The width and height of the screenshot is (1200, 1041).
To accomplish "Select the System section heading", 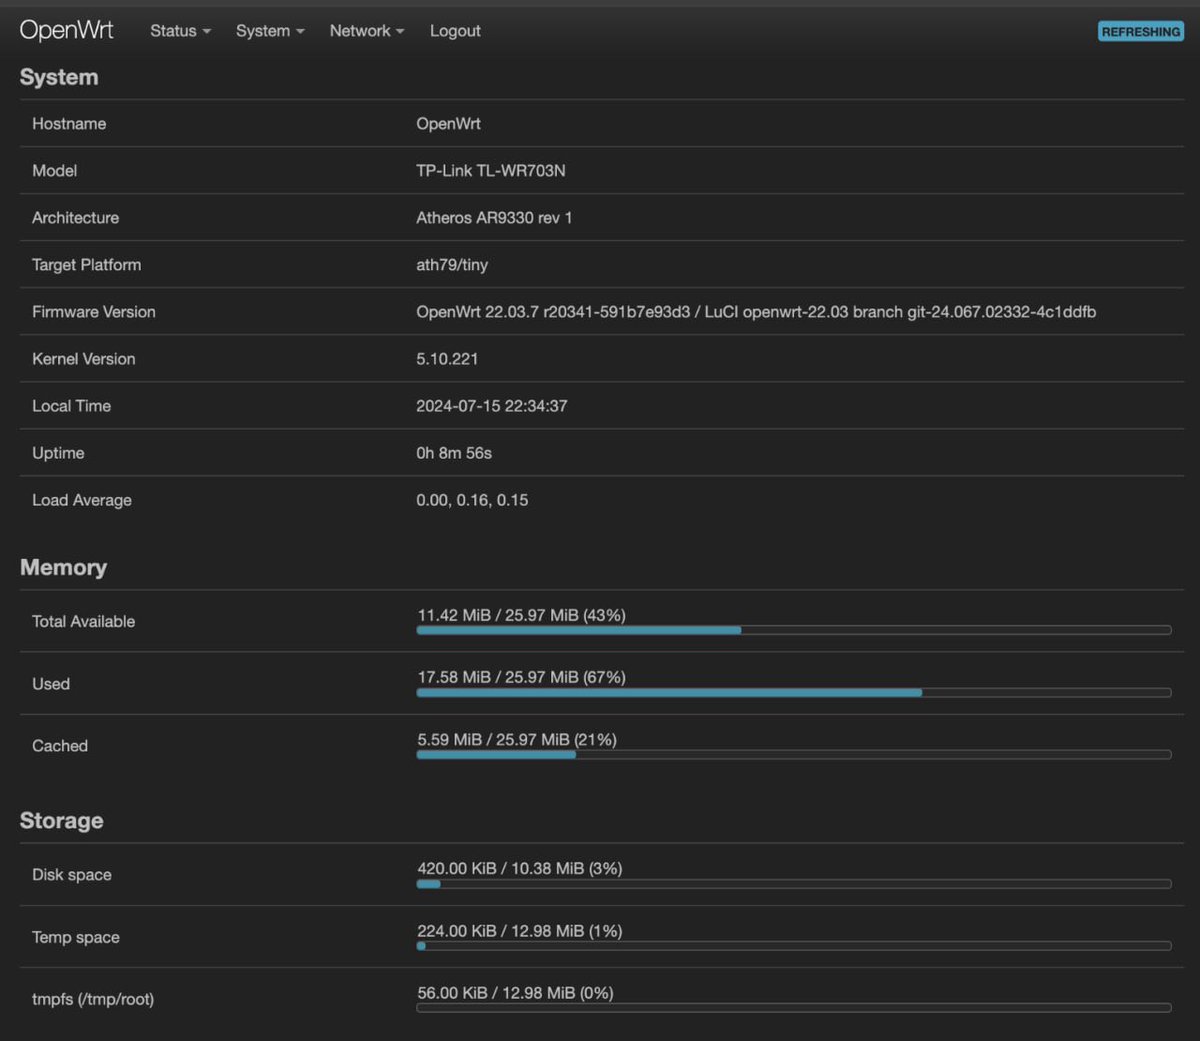I will pyautogui.click(x=59, y=77).
